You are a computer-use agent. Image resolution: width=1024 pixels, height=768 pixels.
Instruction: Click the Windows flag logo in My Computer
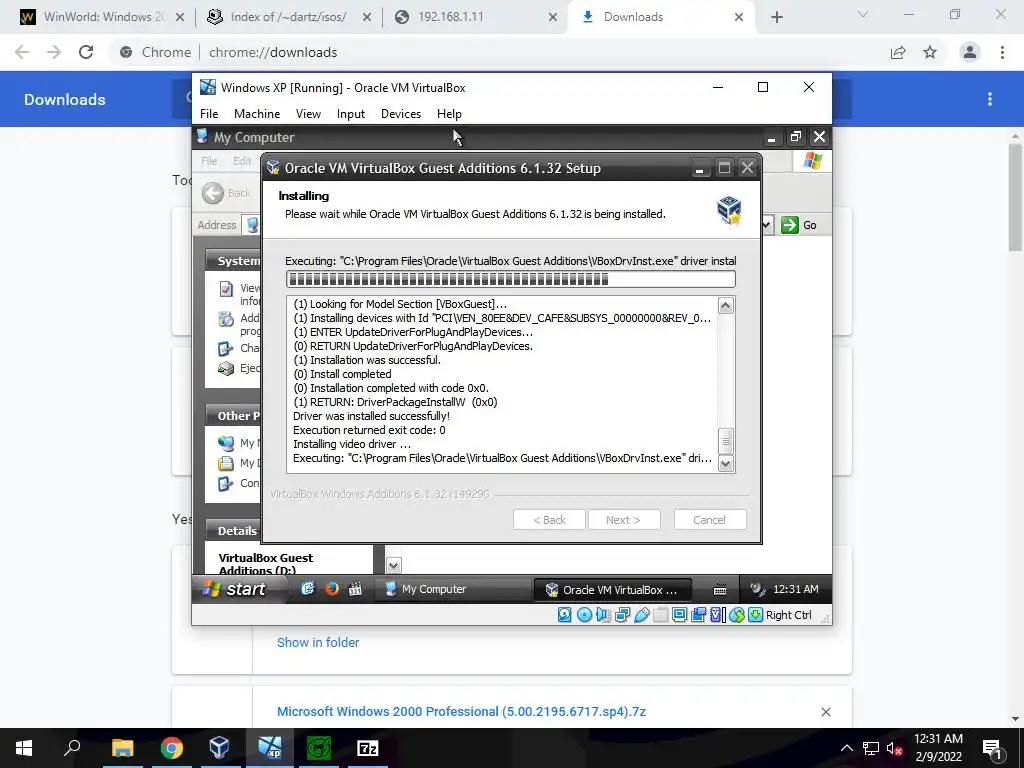812,161
